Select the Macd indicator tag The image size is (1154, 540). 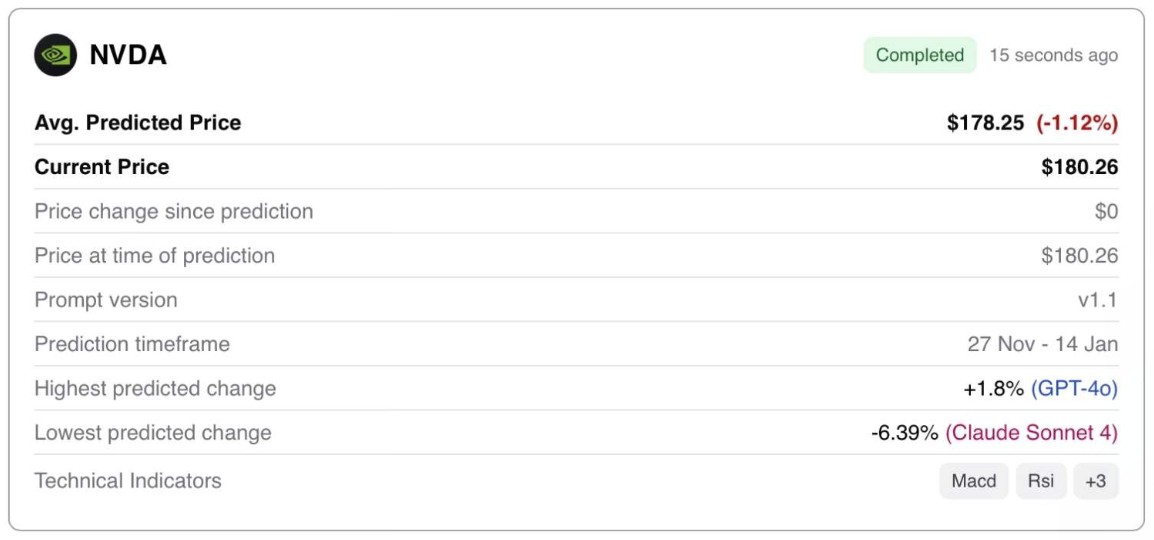pos(973,481)
